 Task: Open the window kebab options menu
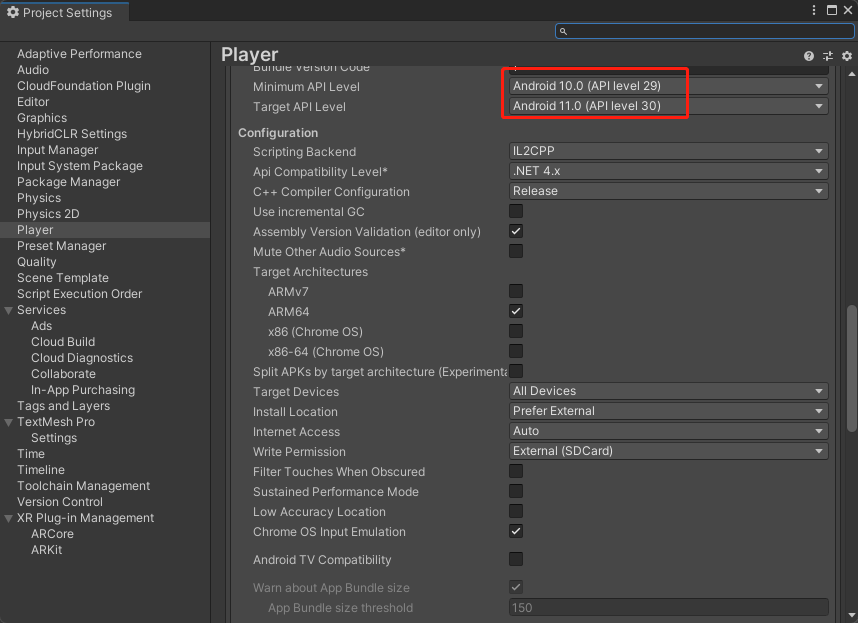point(814,10)
